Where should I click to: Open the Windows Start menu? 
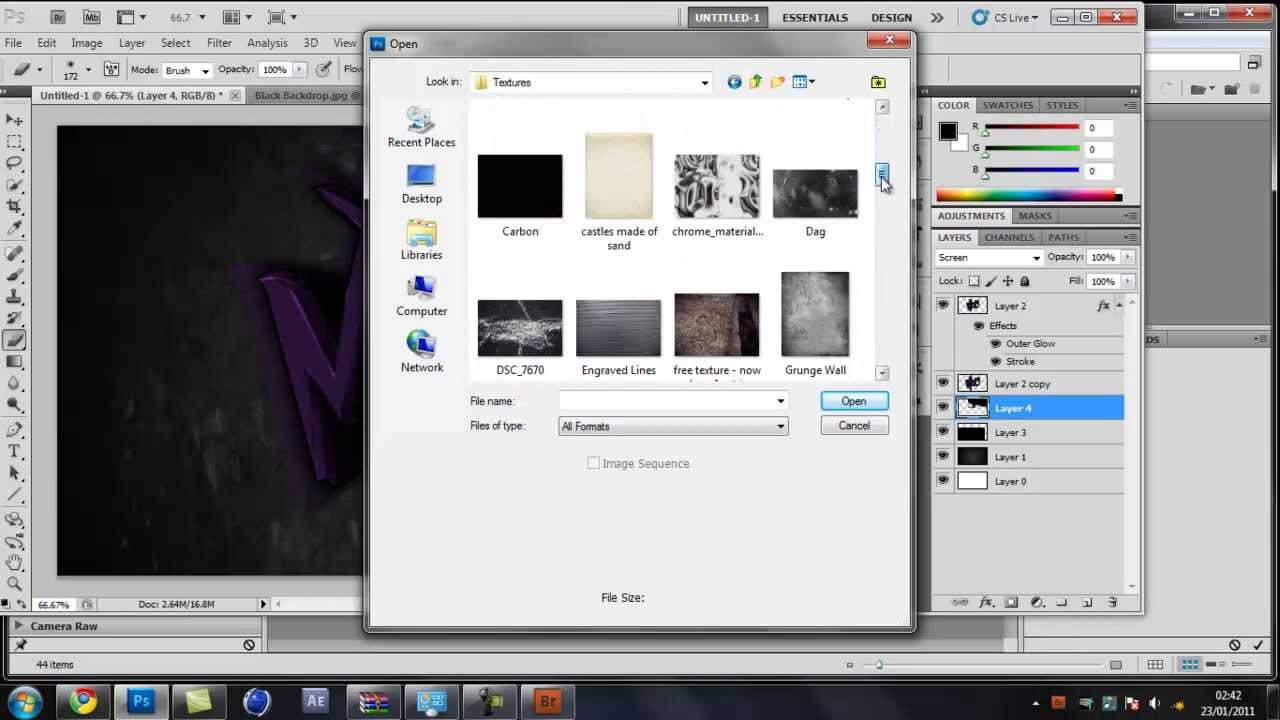pos(25,701)
